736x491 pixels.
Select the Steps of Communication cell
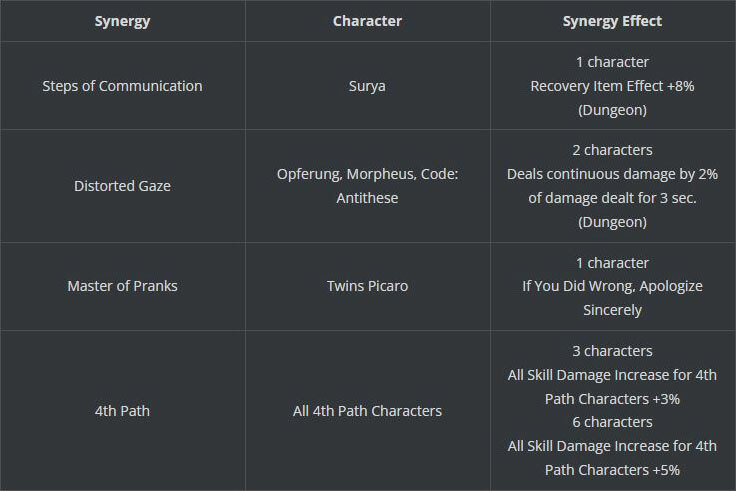tap(123, 86)
